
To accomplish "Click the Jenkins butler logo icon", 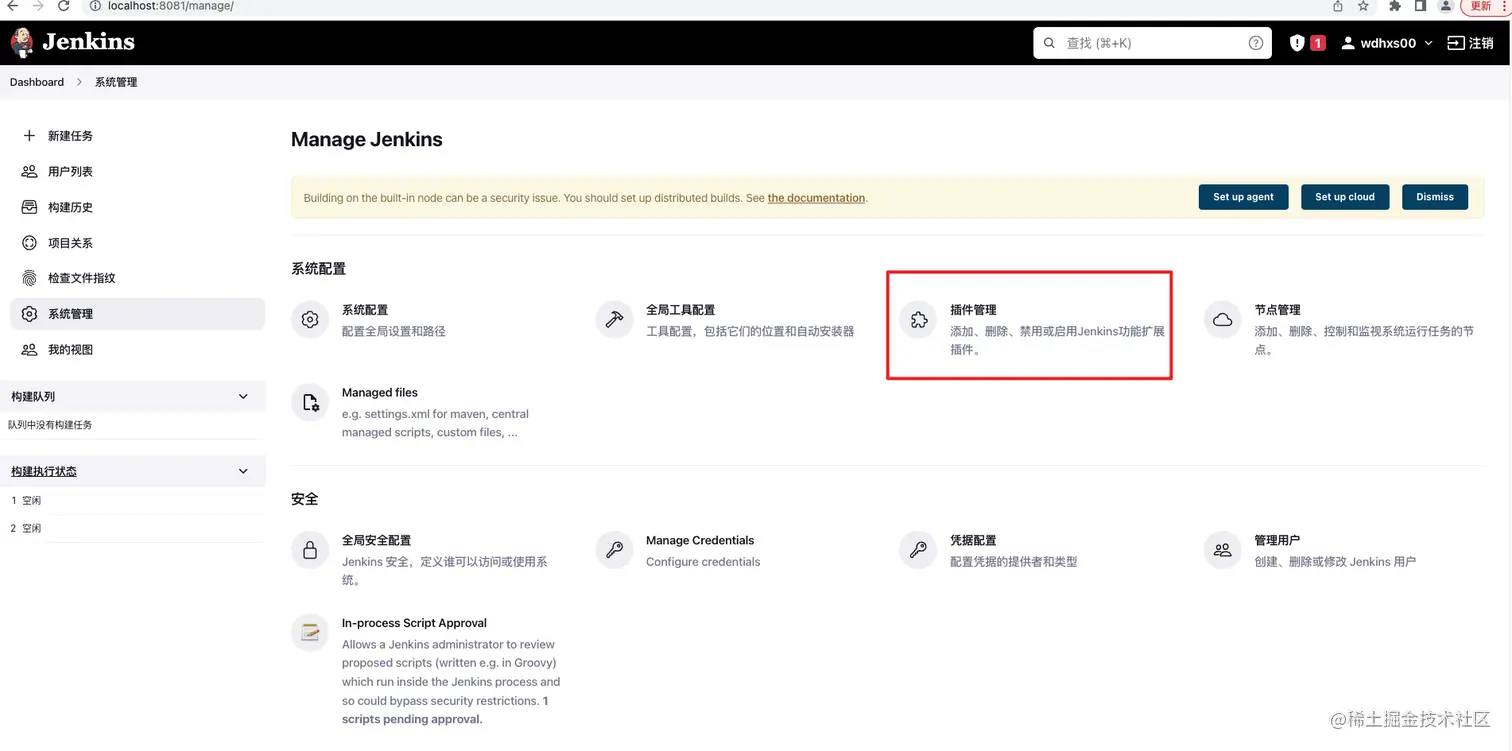I will coord(21,42).
